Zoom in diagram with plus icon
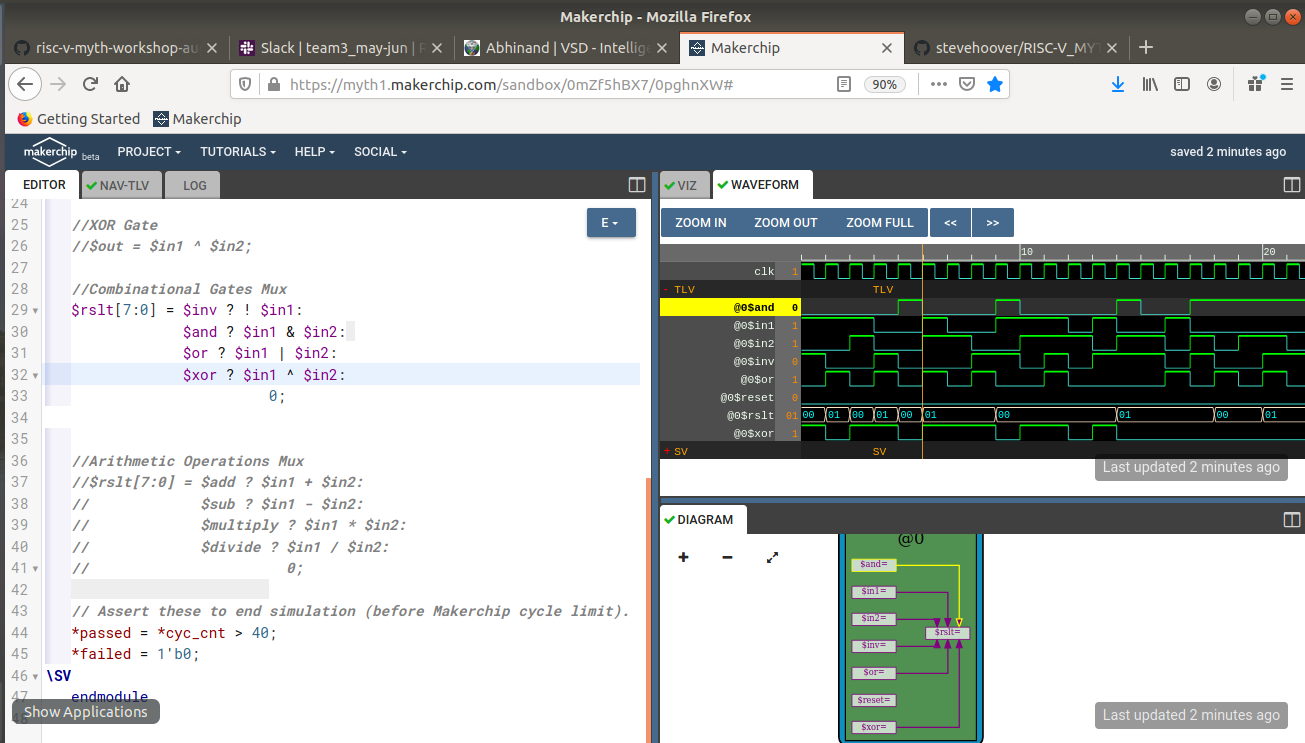This screenshot has width=1305, height=743. pyautogui.click(x=684, y=557)
